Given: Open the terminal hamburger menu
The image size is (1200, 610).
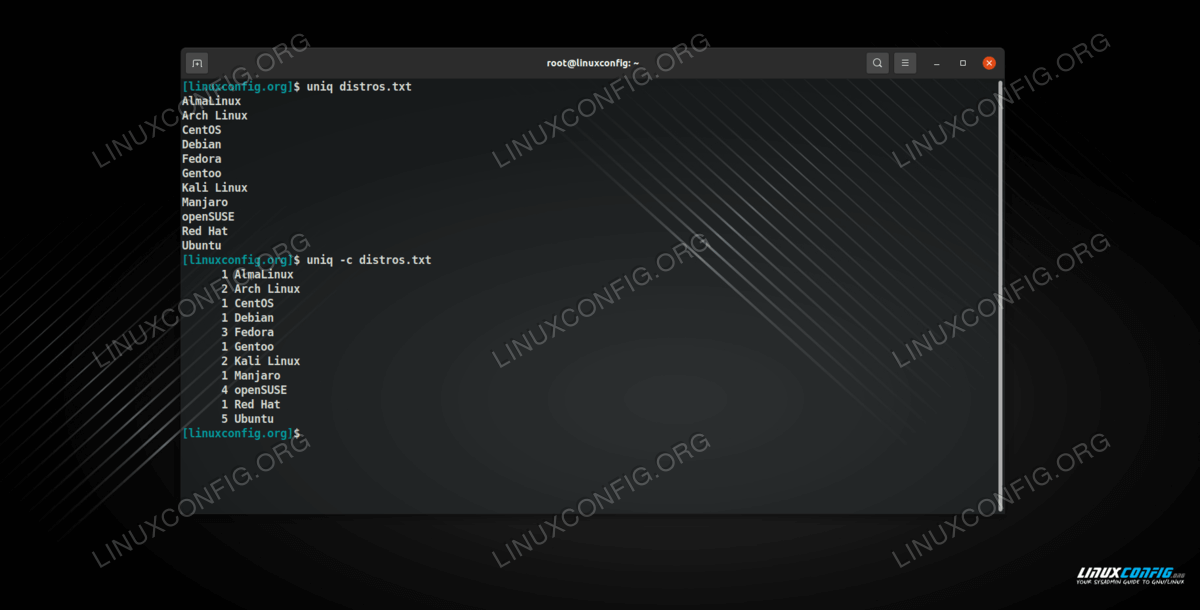Looking at the screenshot, I should click(905, 63).
